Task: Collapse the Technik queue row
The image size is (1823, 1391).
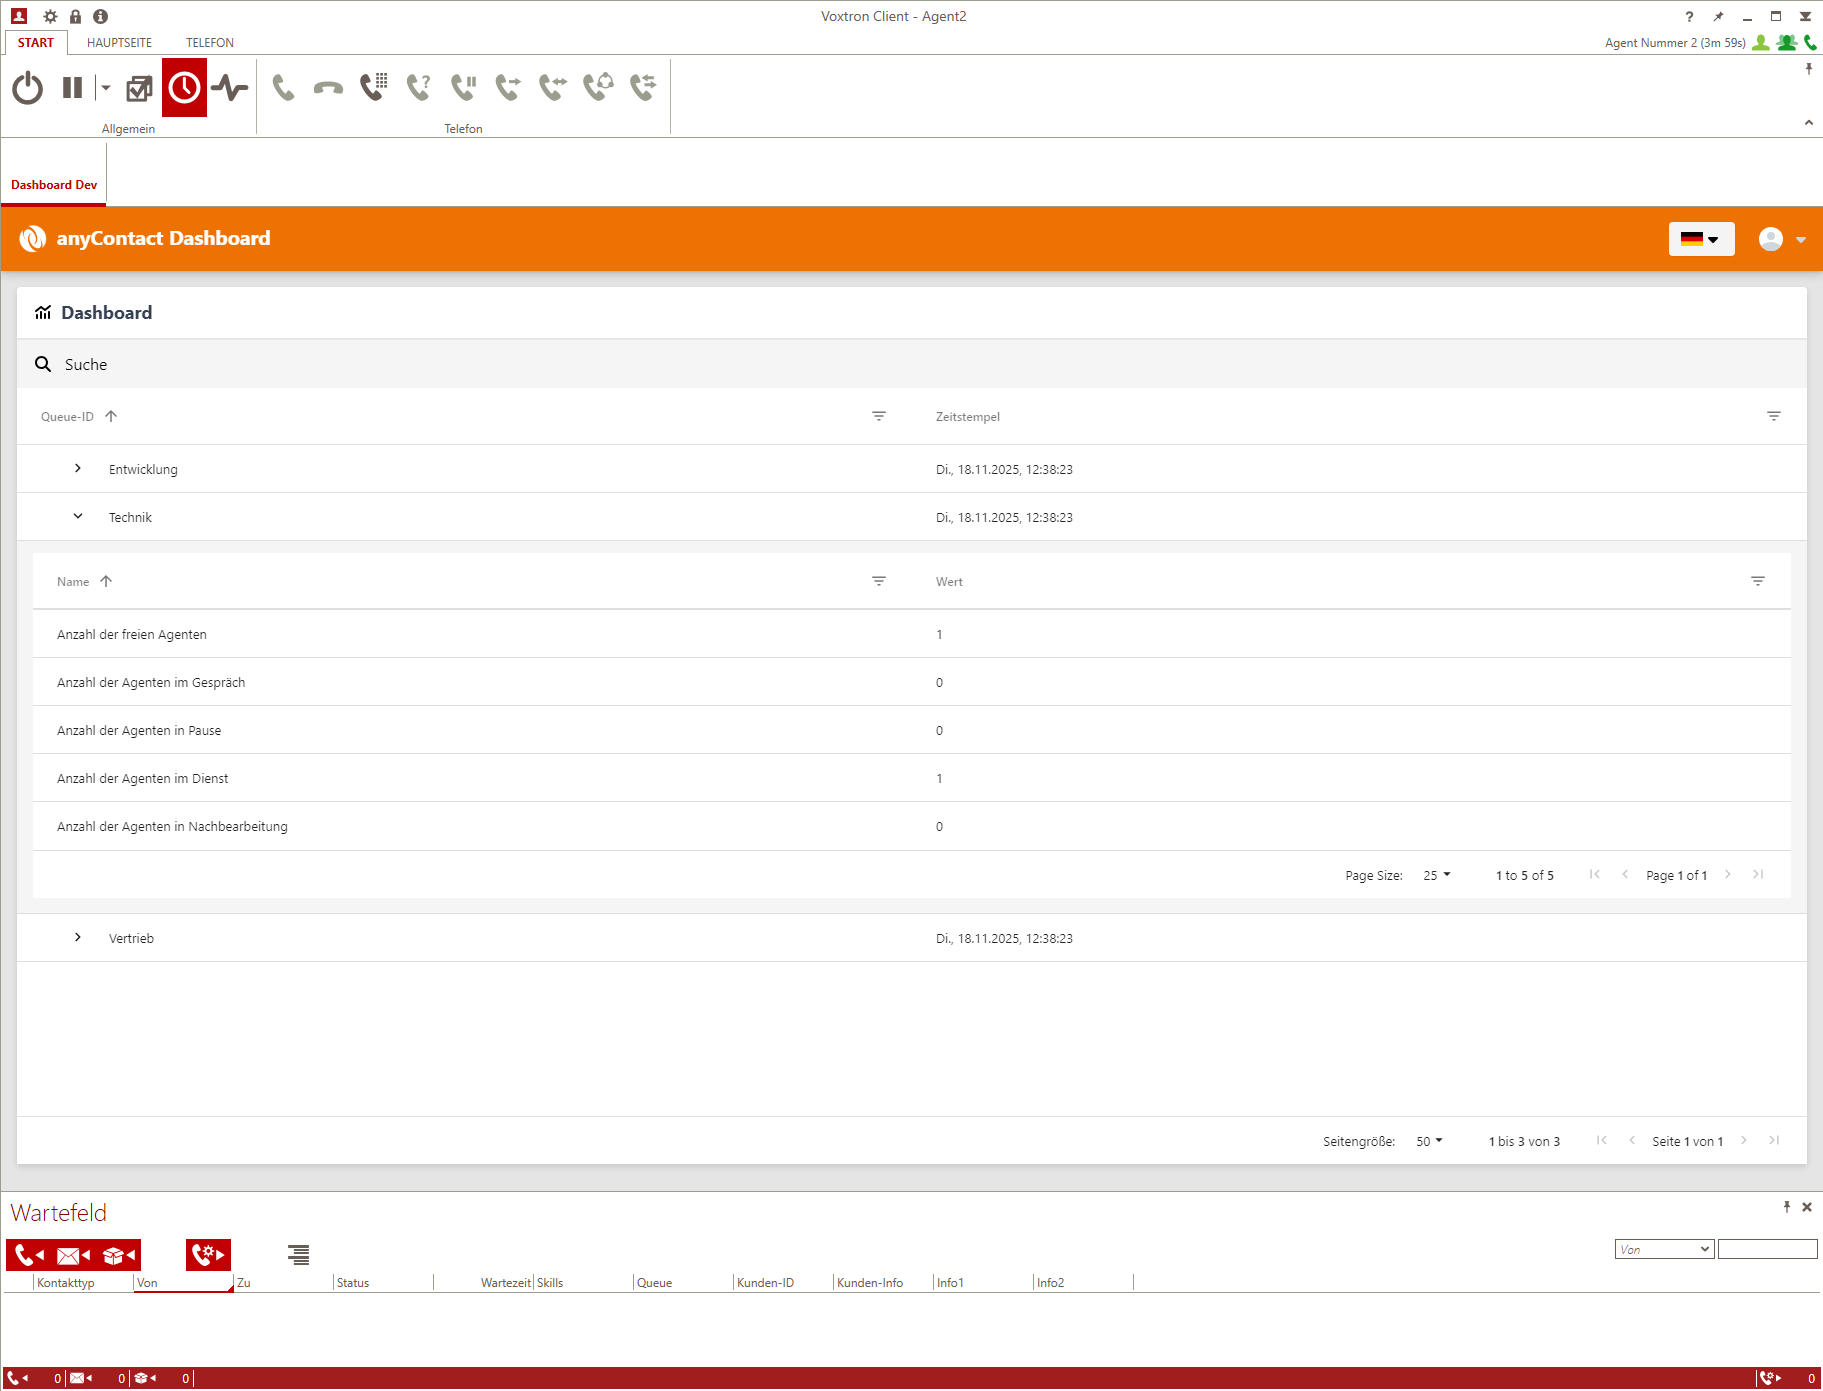Action: pyautogui.click(x=78, y=517)
